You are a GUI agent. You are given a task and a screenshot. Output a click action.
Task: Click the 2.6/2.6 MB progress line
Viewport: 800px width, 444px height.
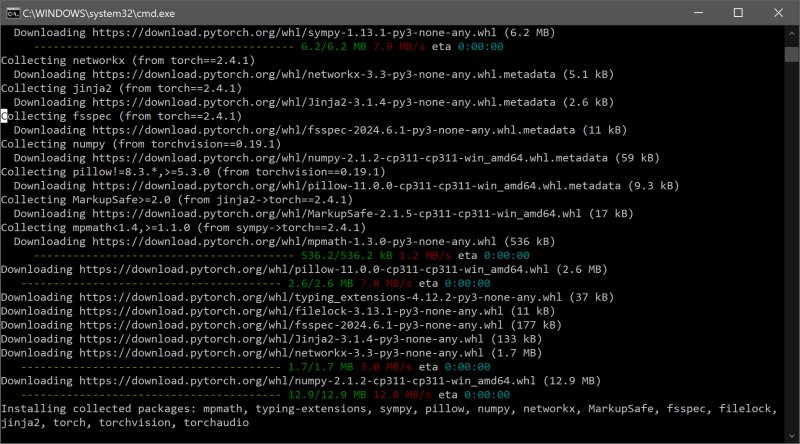coord(256,283)
